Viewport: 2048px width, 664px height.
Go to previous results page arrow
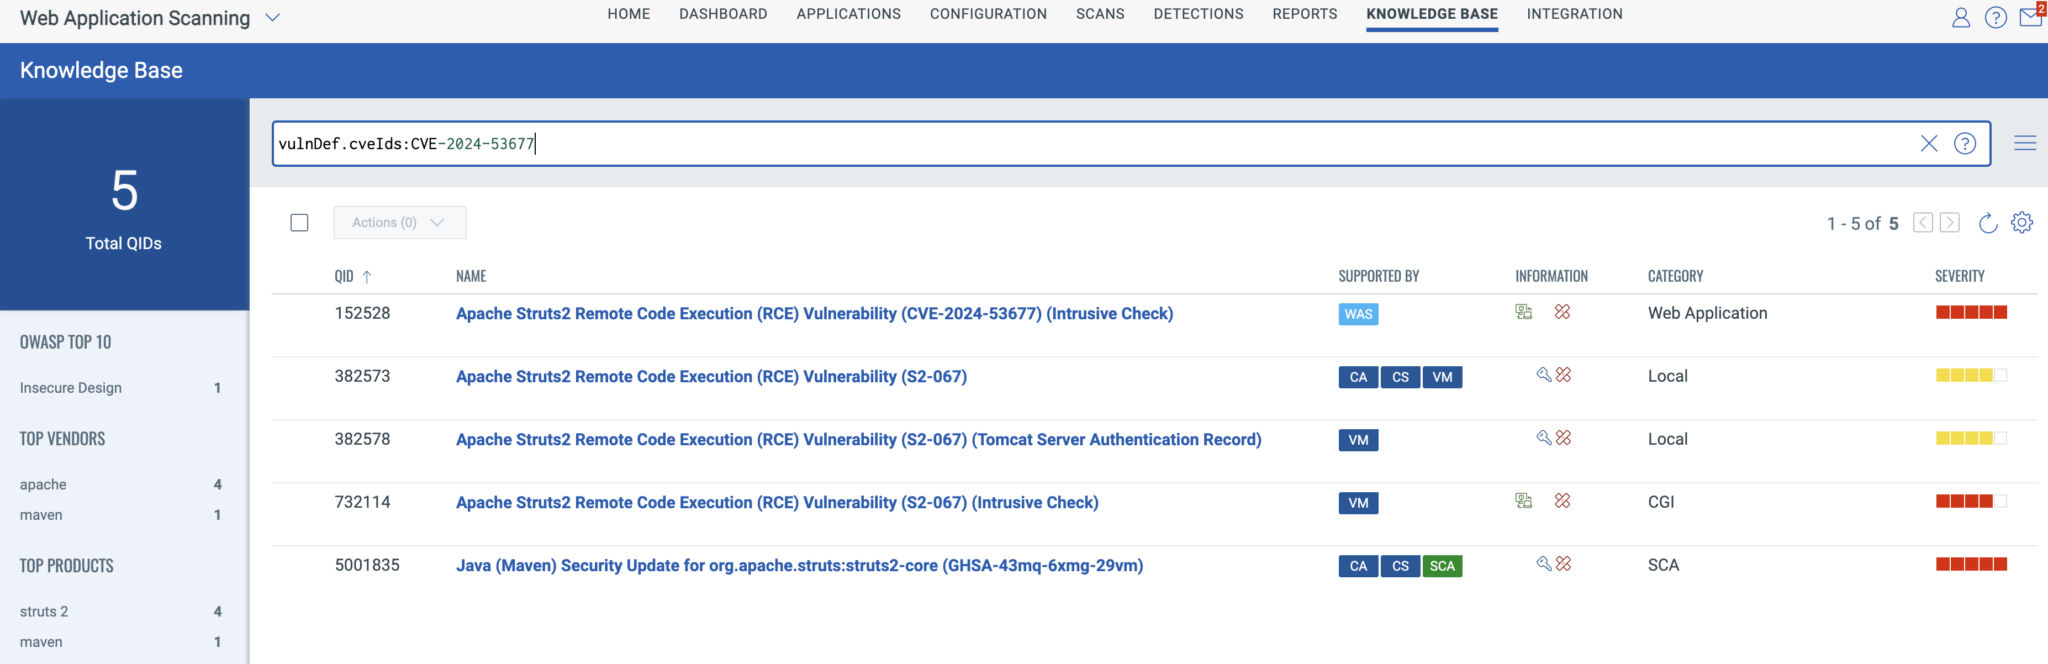[1922, 223]
